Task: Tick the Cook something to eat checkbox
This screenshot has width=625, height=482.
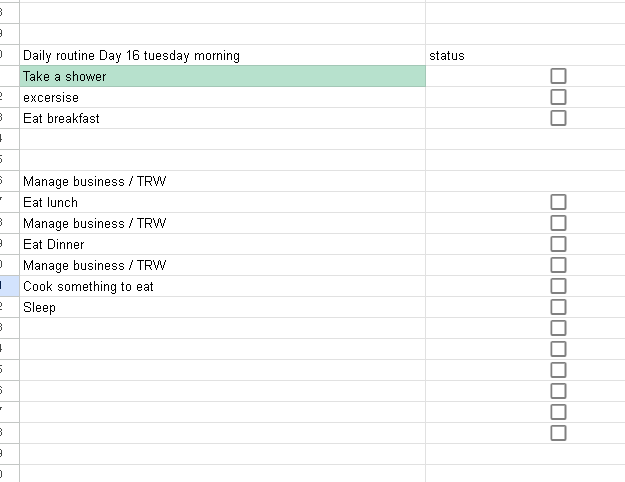Action: point(558,286)
